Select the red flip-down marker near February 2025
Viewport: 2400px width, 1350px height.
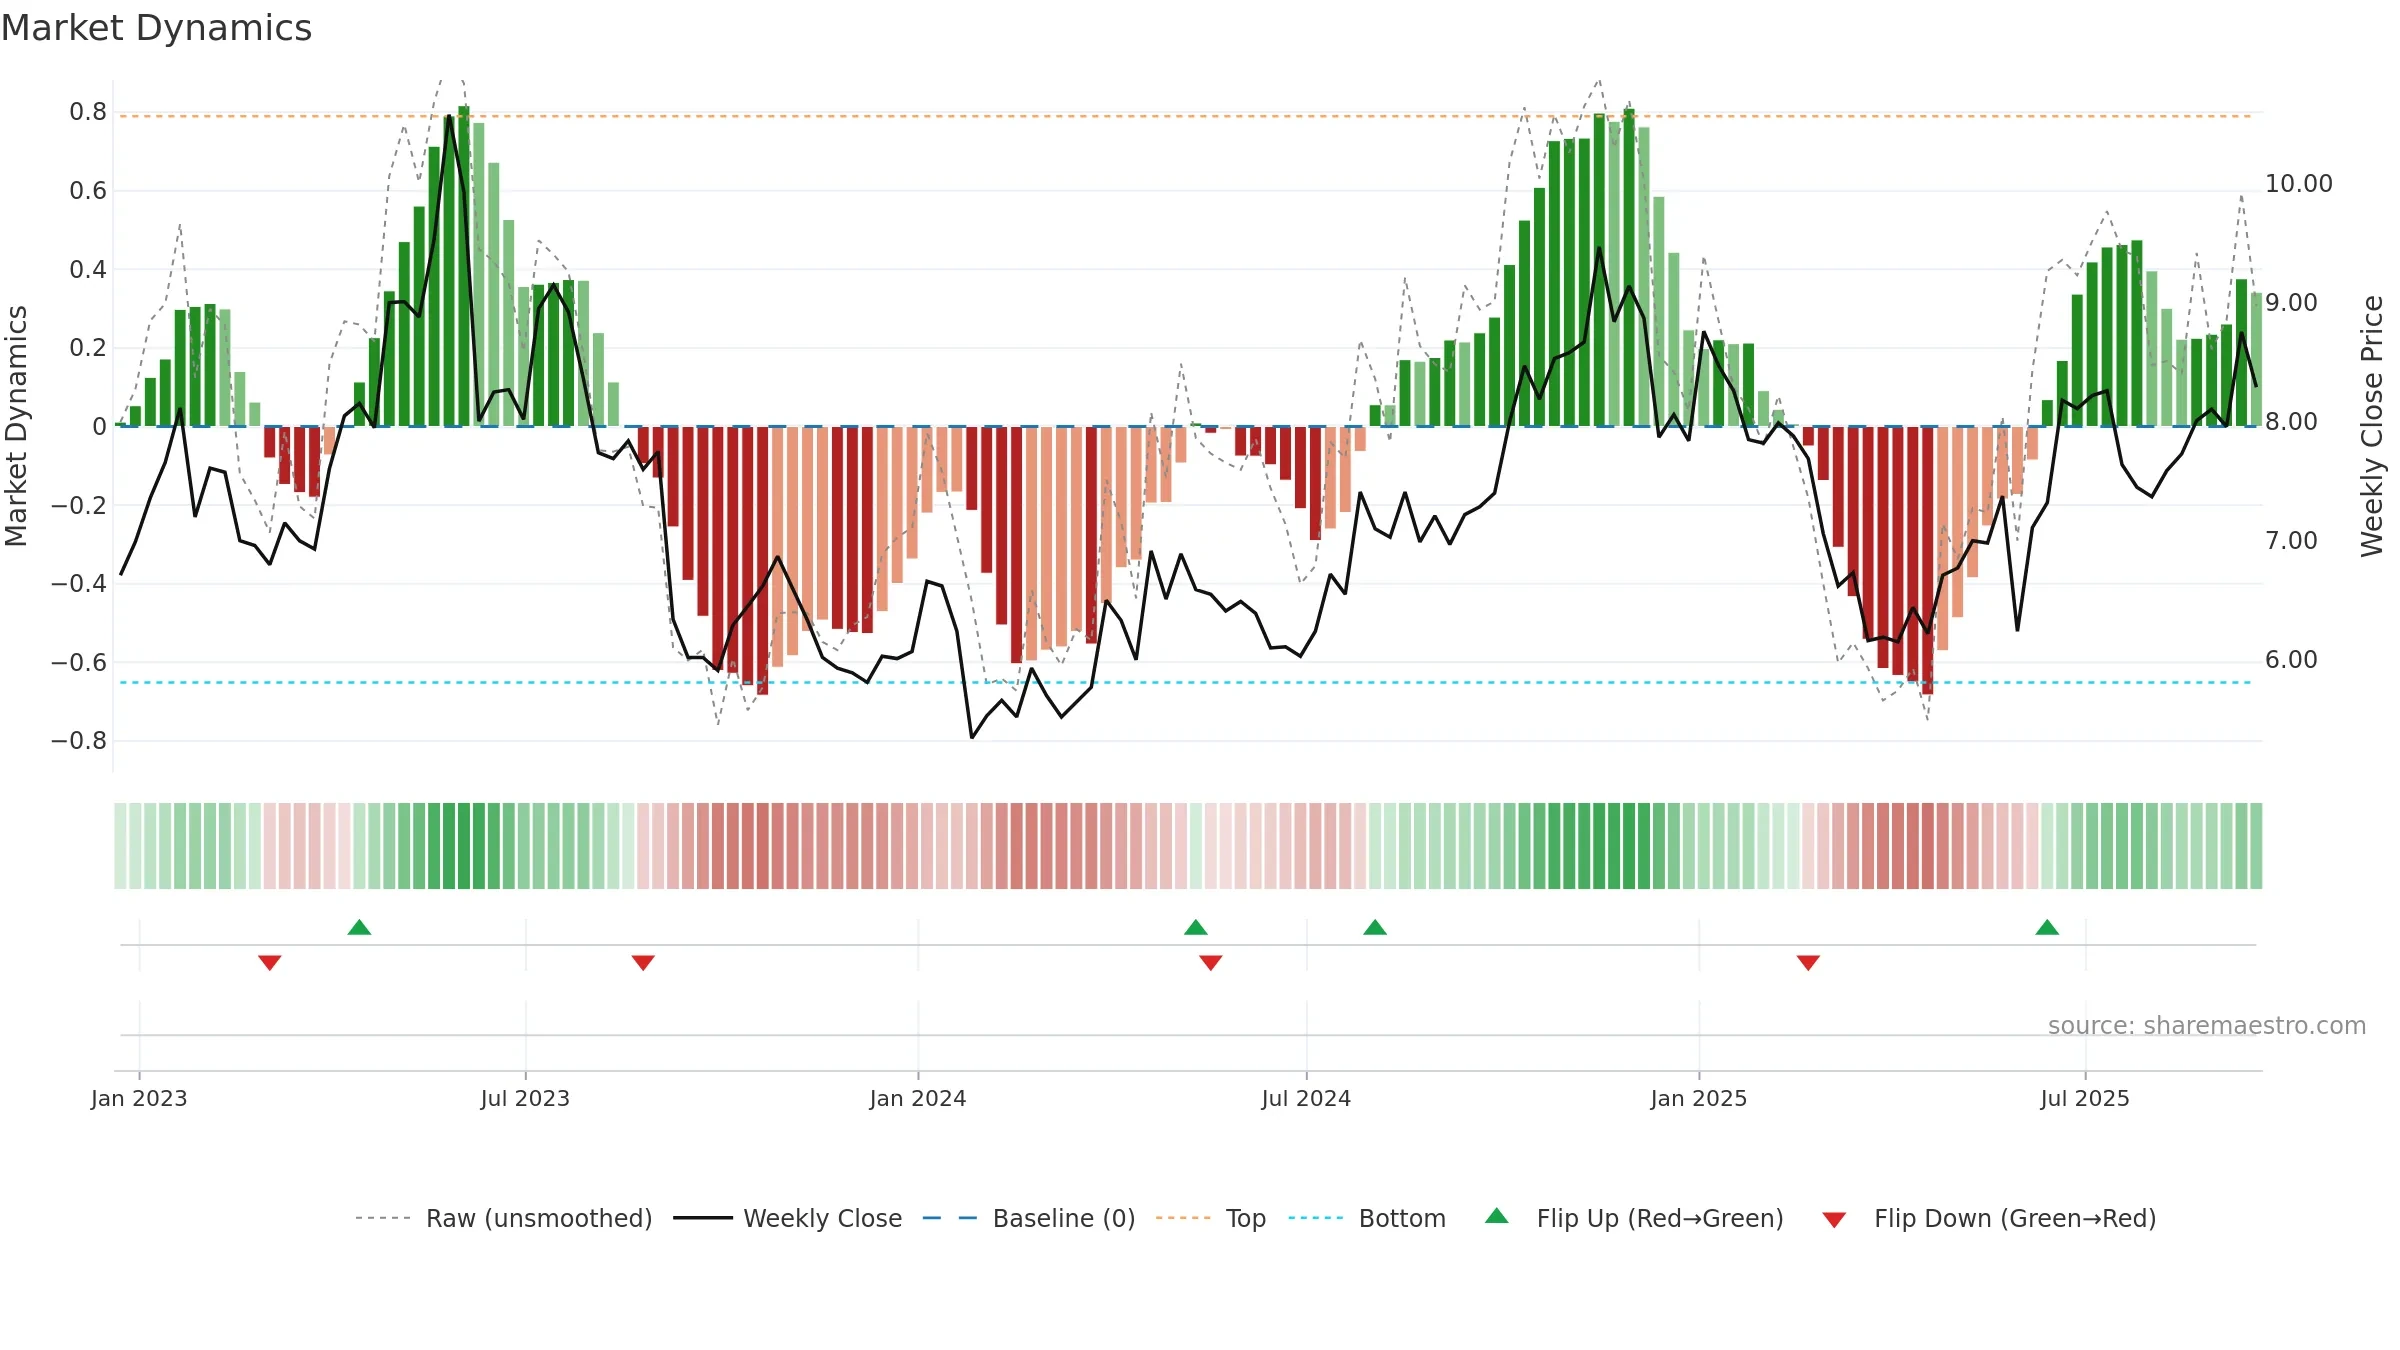click(x=1808, y=962)
